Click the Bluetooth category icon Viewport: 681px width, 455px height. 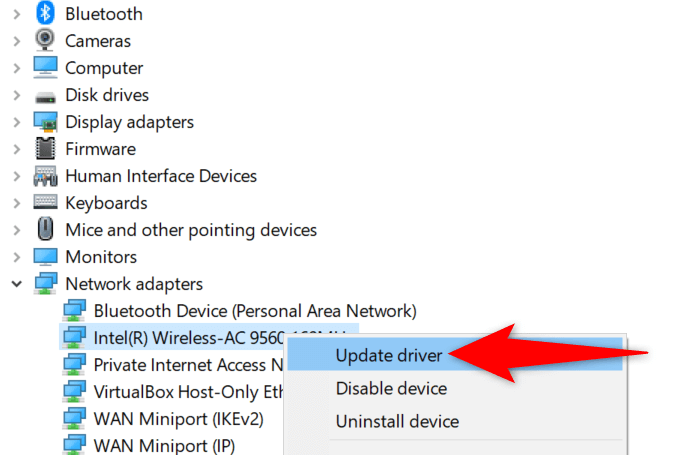tap(46, 14)
